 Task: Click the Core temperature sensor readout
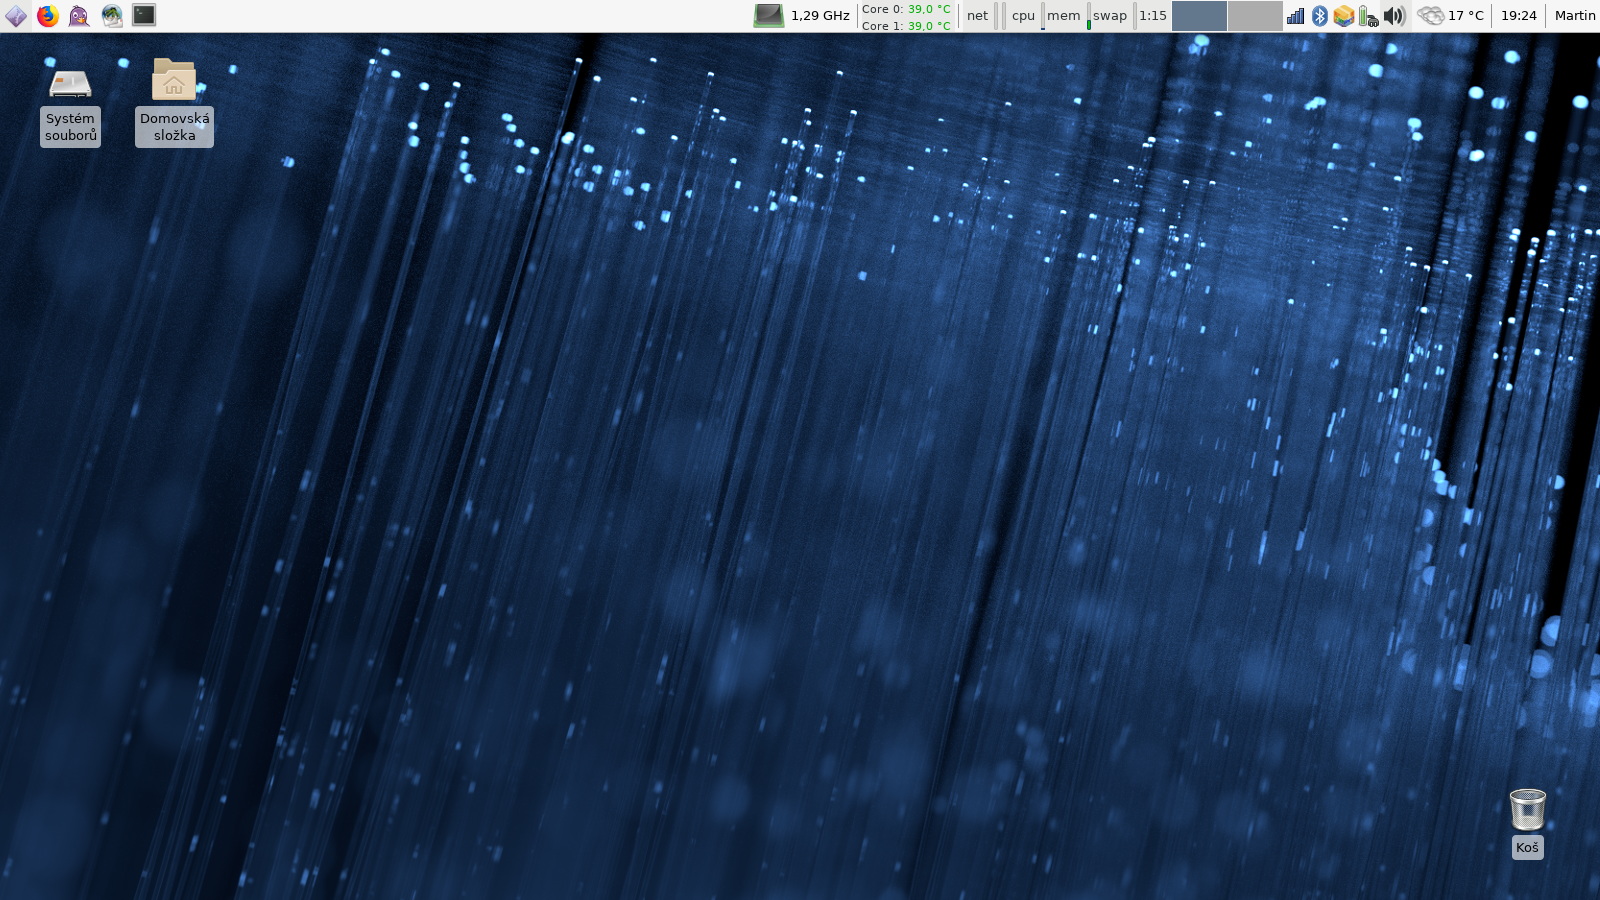(x=906, y=16)
